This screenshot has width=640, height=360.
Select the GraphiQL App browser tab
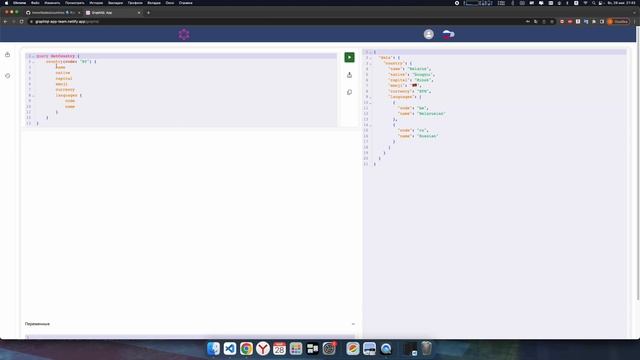coord(112,13)
